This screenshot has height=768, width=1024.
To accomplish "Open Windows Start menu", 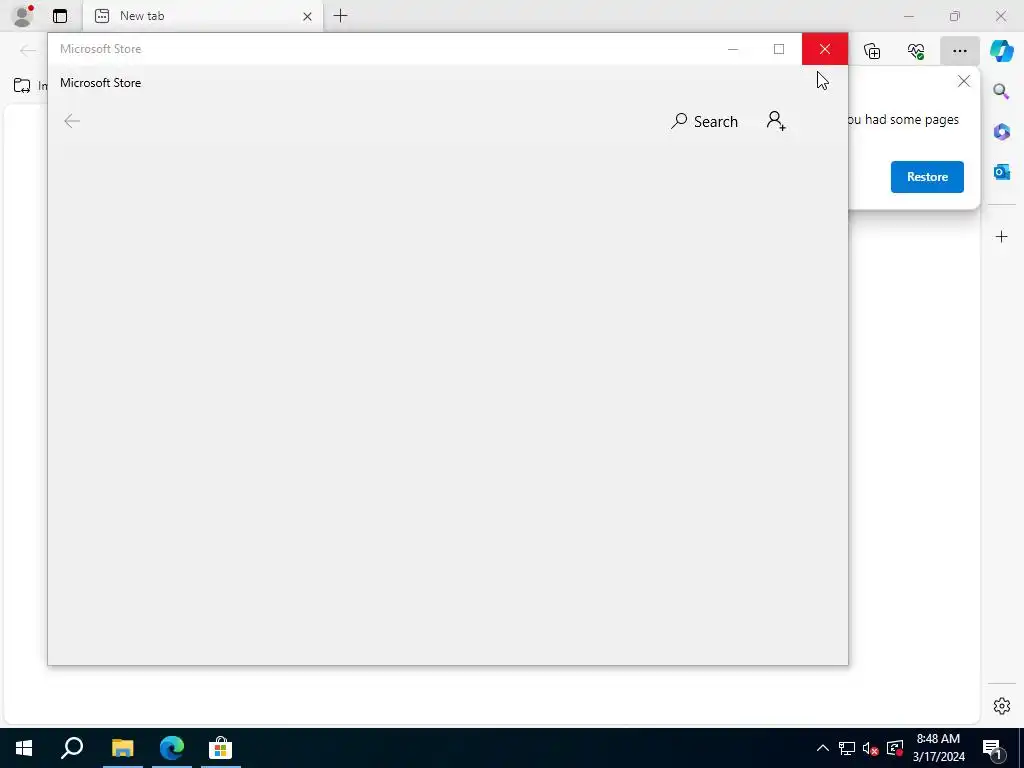I will click(24, 748).
